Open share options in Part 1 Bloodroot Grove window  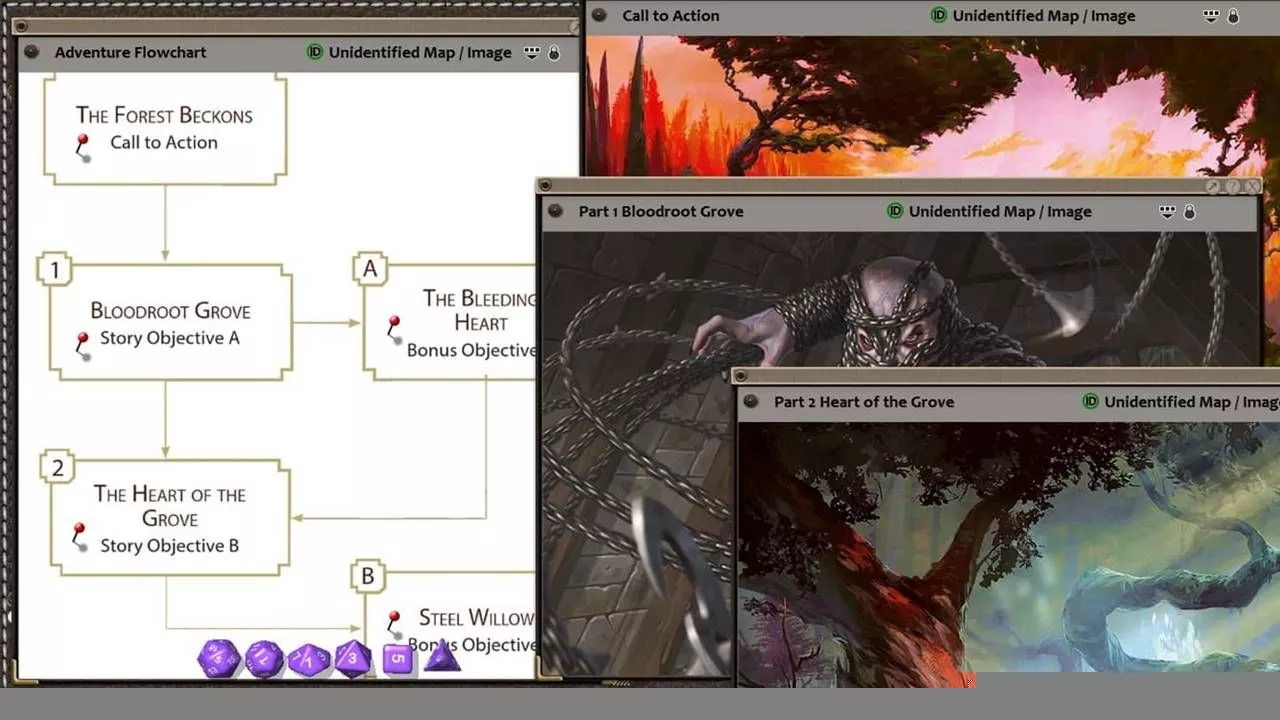[1167, 210]
